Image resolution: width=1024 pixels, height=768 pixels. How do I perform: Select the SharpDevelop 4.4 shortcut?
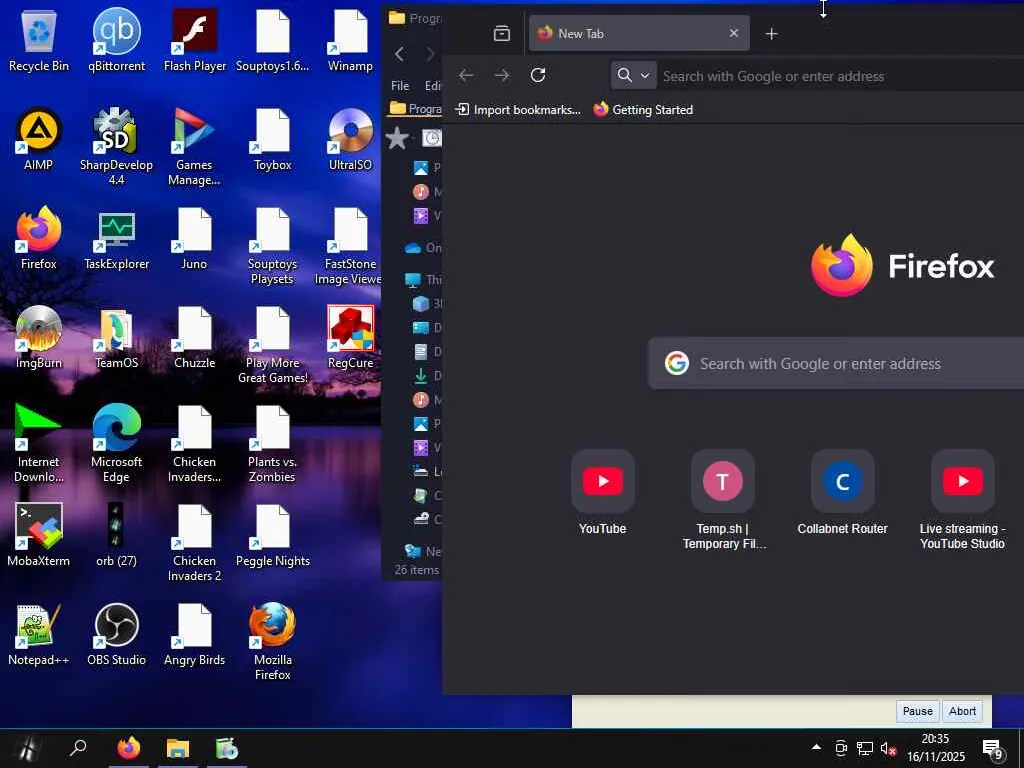[x=116, y=147]
